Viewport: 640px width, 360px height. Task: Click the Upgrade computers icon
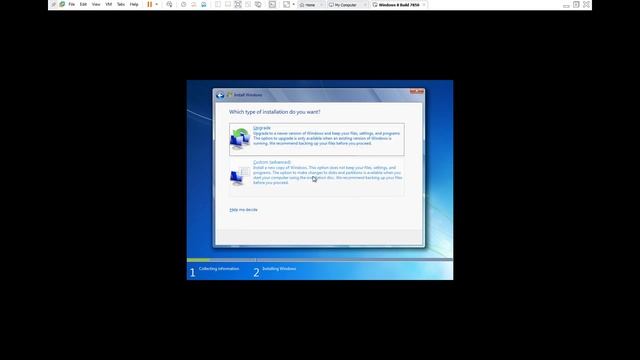pos(240,139)
